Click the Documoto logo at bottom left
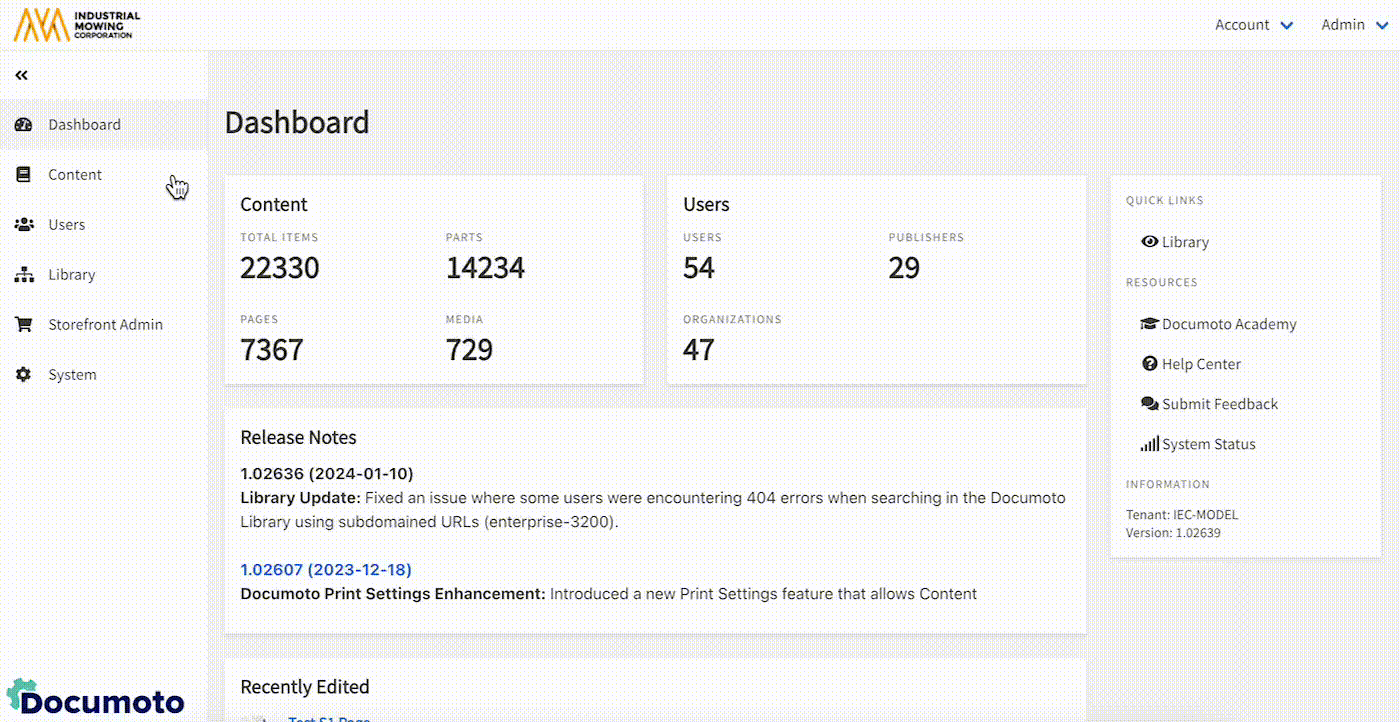The width and height of the screenshot is (1400, 722). pyautogui.click(x=96, y=698)
